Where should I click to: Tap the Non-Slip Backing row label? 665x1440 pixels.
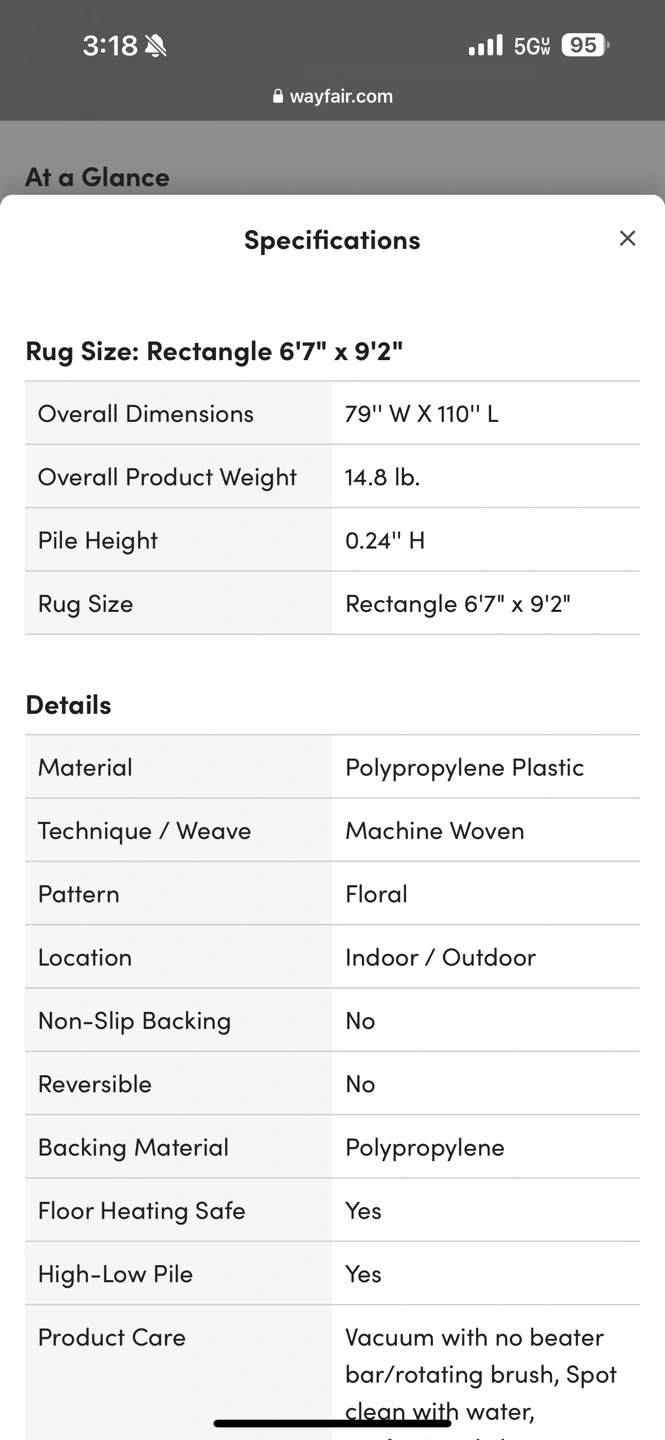pos(134,1021)
